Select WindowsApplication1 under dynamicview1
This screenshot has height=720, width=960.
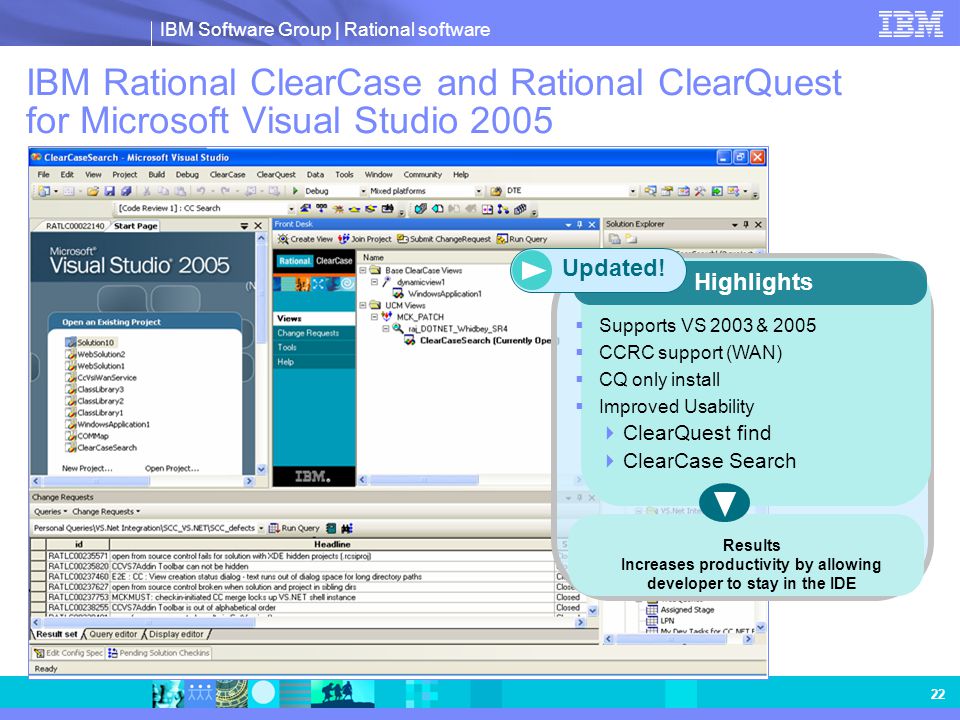[x=445, y=294]
